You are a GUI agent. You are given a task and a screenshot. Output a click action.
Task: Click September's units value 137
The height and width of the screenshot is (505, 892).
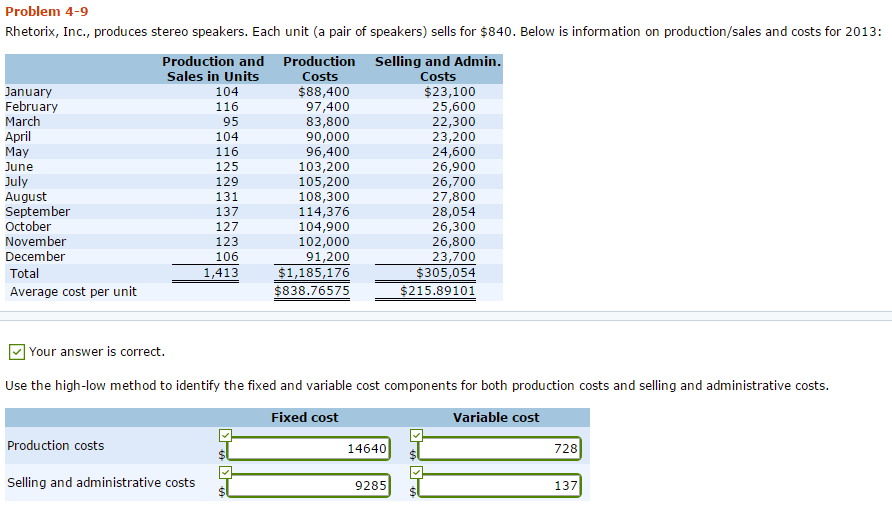227,212
